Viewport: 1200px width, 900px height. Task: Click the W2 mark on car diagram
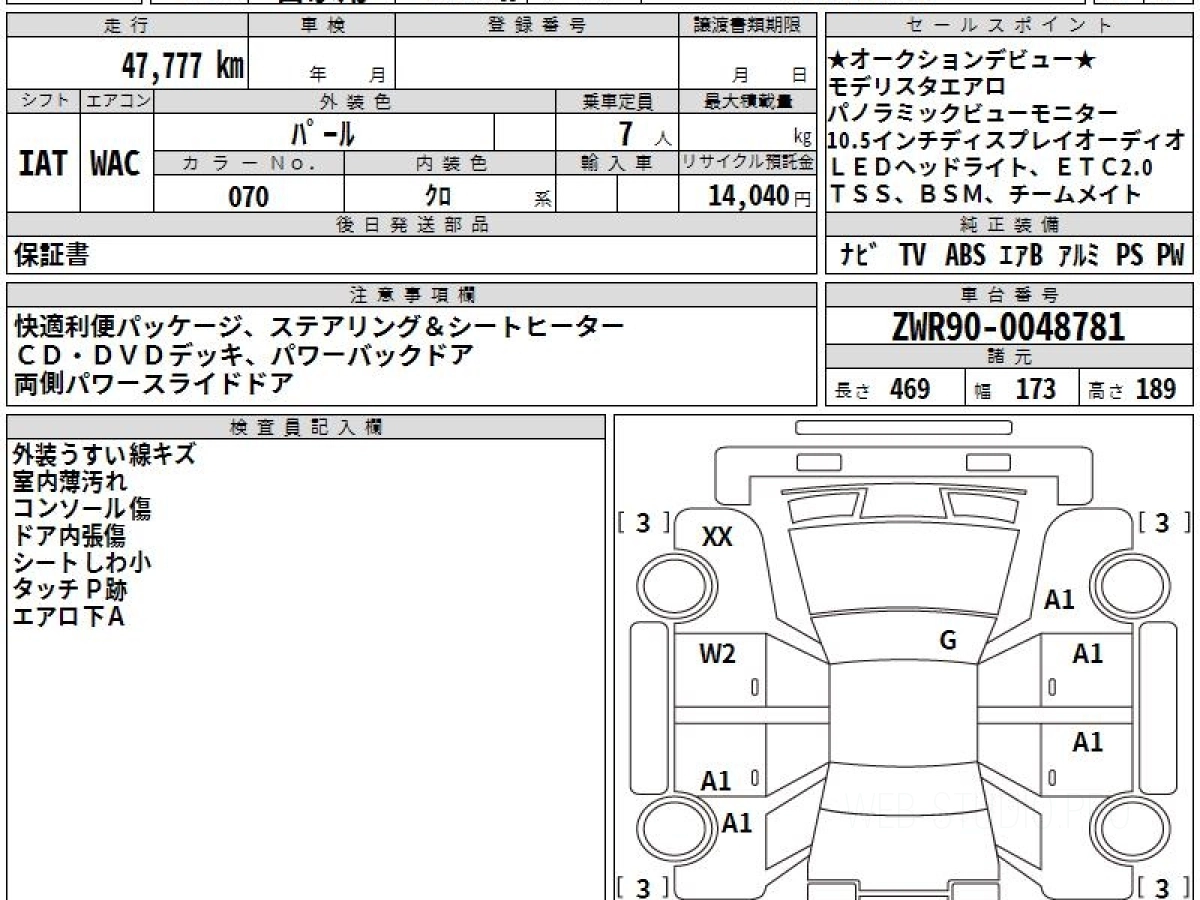[717, 655]
